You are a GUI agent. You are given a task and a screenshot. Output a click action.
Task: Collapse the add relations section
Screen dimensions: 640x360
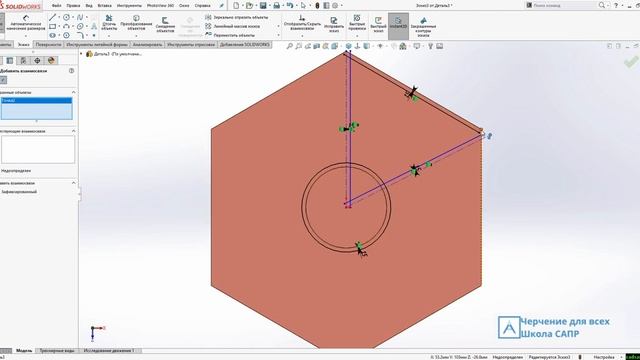tap(73, 183)
